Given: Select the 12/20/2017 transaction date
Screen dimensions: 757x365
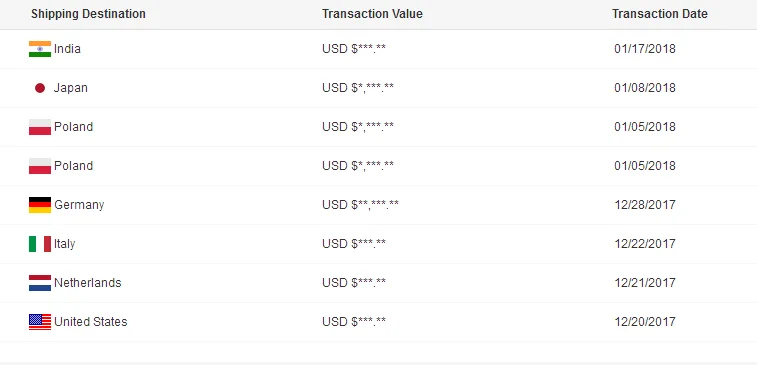Looking at the screenshot, I should tap(645, 322).
